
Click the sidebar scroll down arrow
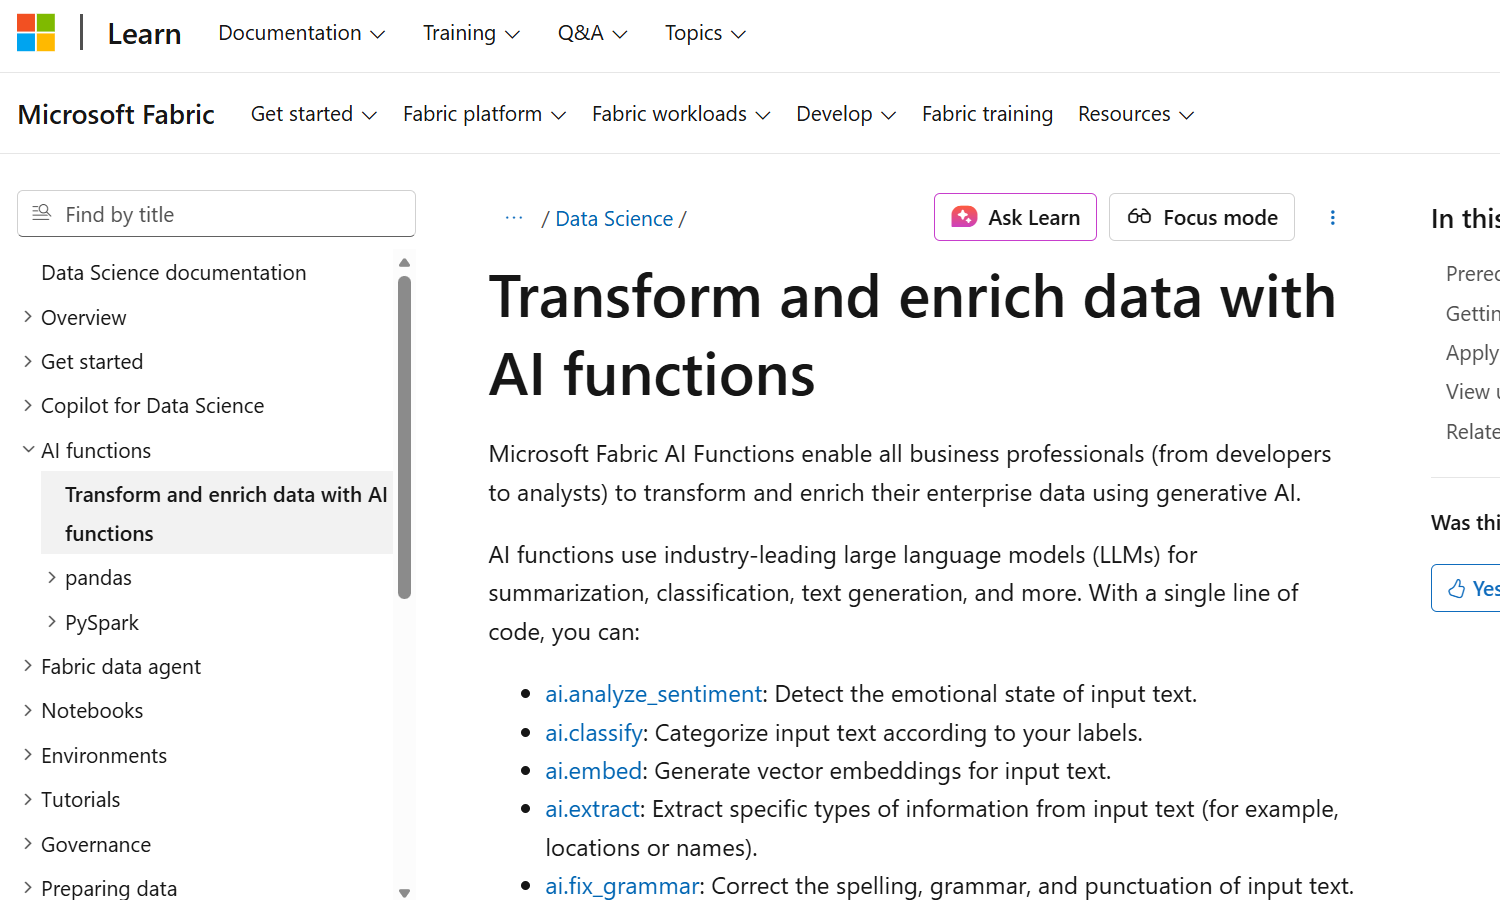404,892
